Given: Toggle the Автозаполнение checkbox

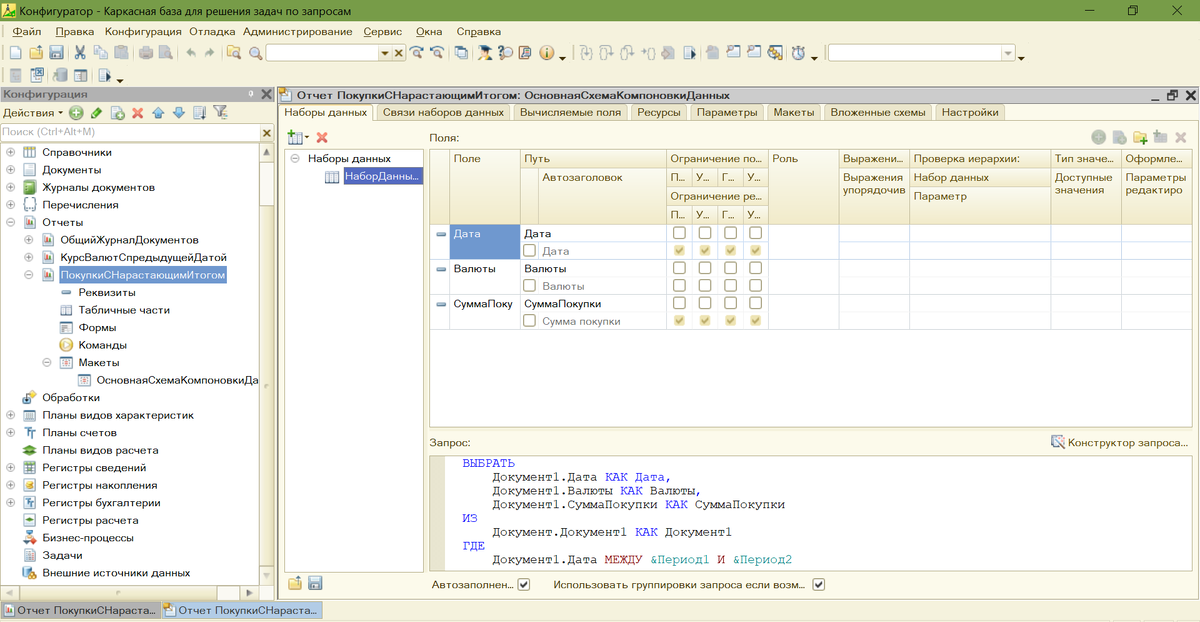Looking at the screenshot, I should [x=524, y=585].
